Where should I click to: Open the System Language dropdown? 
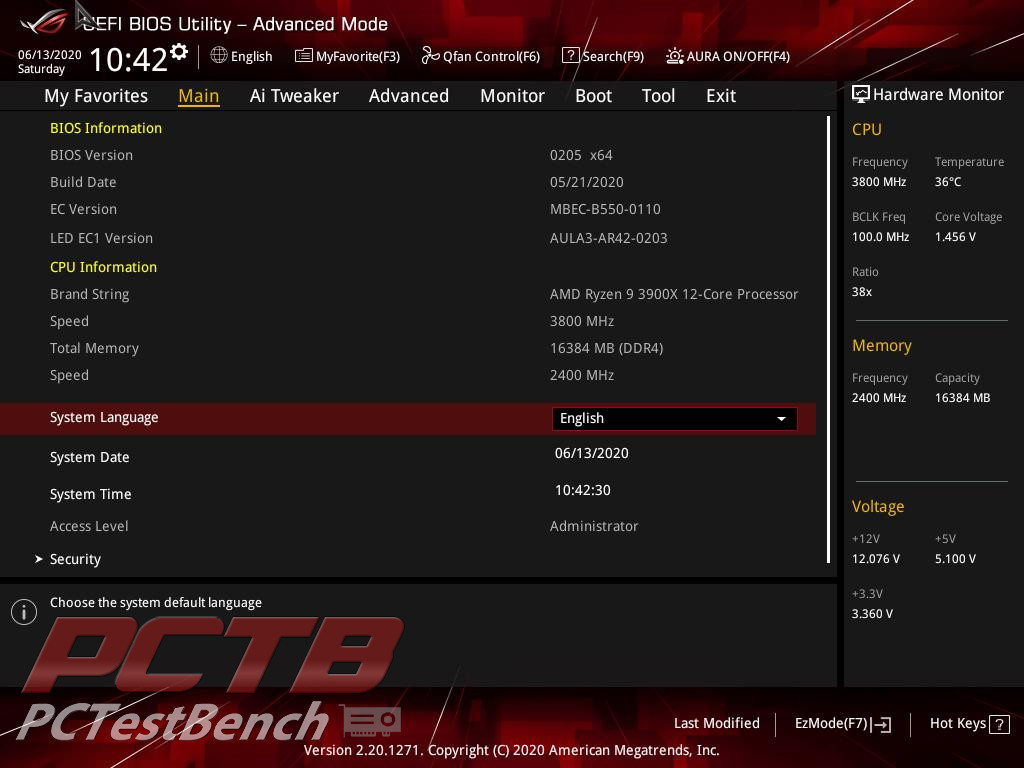pyautogui.click(x=674, y=419)
